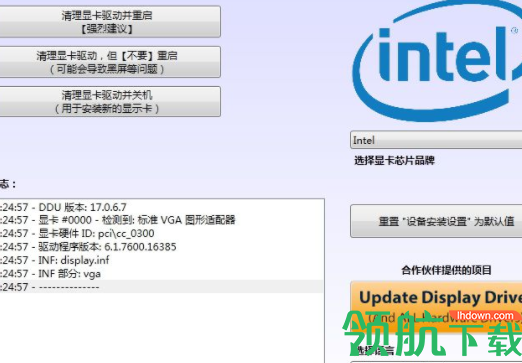Select log line INF: display.inf
This screenshot has width=522, height=363.
coord(161,260)
